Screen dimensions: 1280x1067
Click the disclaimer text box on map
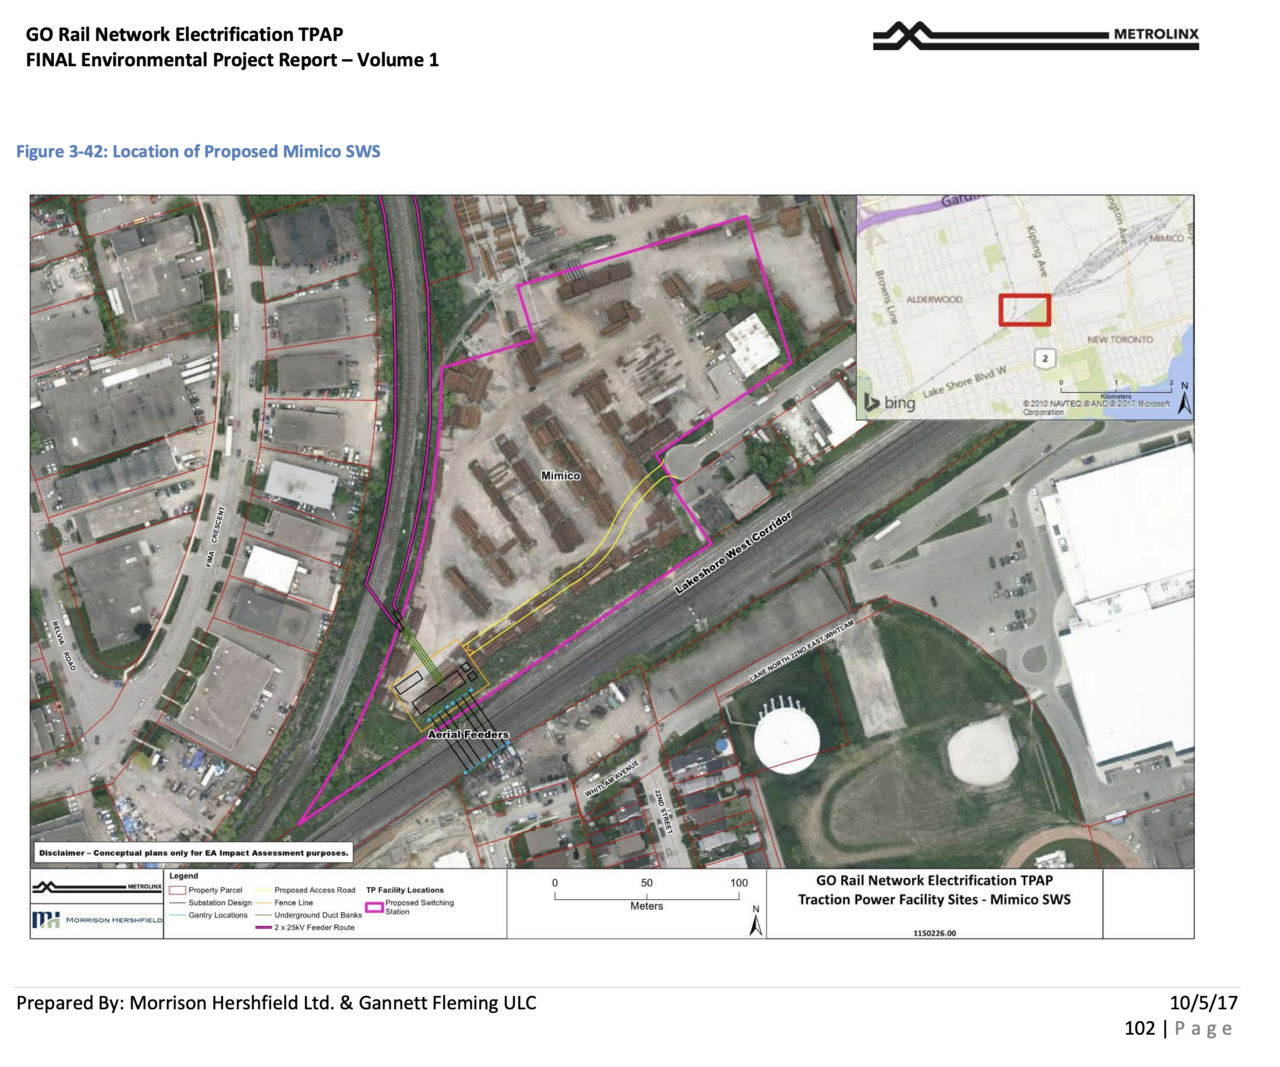[x=194, y=853]
